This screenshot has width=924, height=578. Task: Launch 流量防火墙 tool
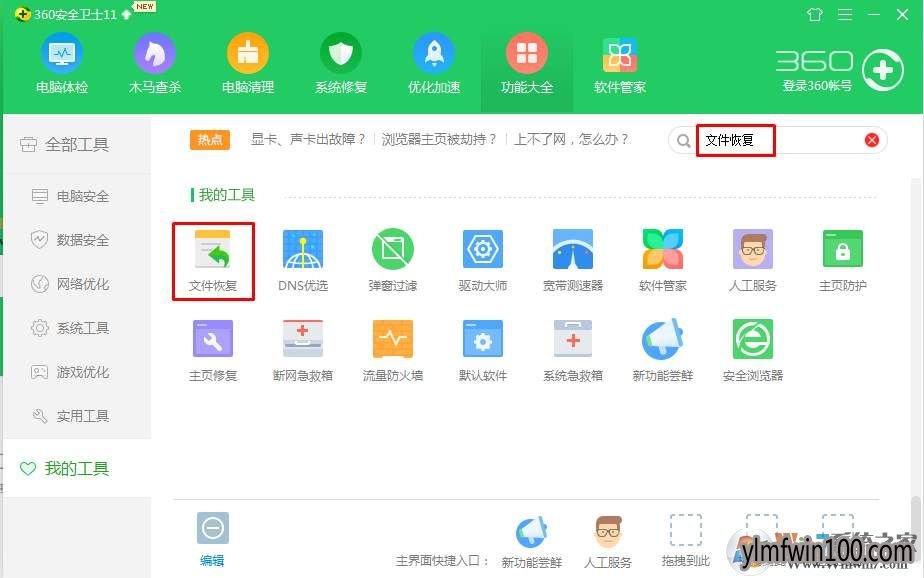[393, 351]
